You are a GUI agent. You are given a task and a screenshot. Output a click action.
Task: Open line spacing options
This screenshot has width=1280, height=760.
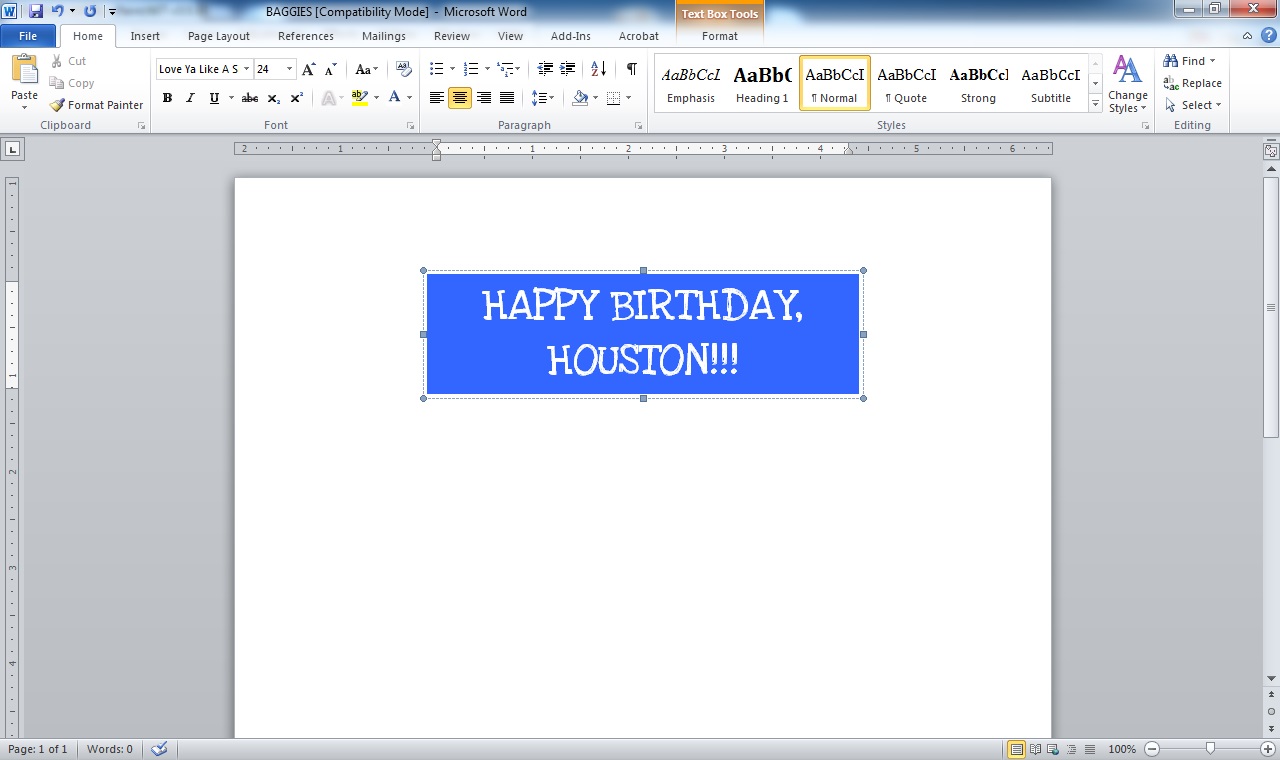coord(542,98)
